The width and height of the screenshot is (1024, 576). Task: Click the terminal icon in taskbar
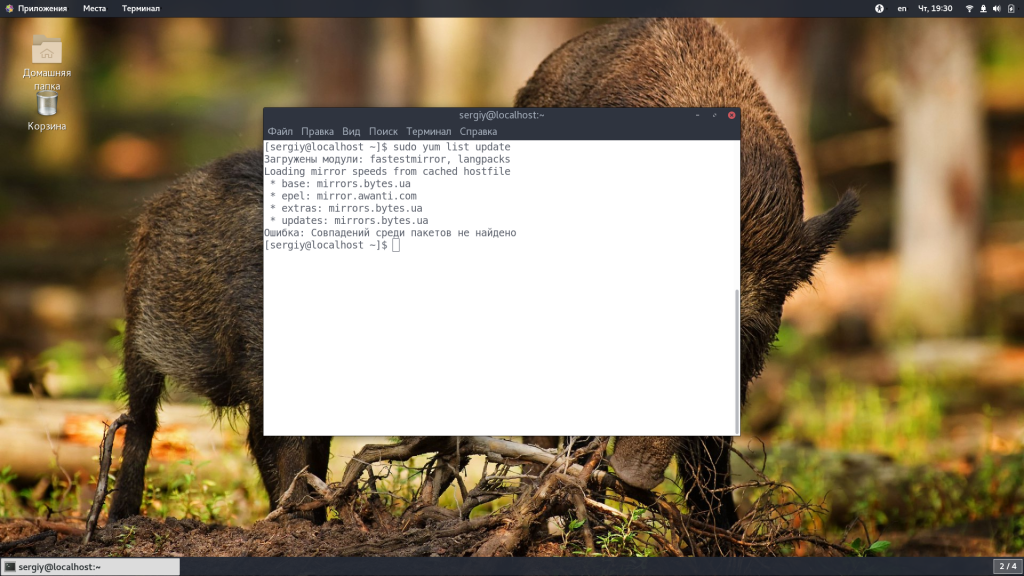click(x=10, y=567)
